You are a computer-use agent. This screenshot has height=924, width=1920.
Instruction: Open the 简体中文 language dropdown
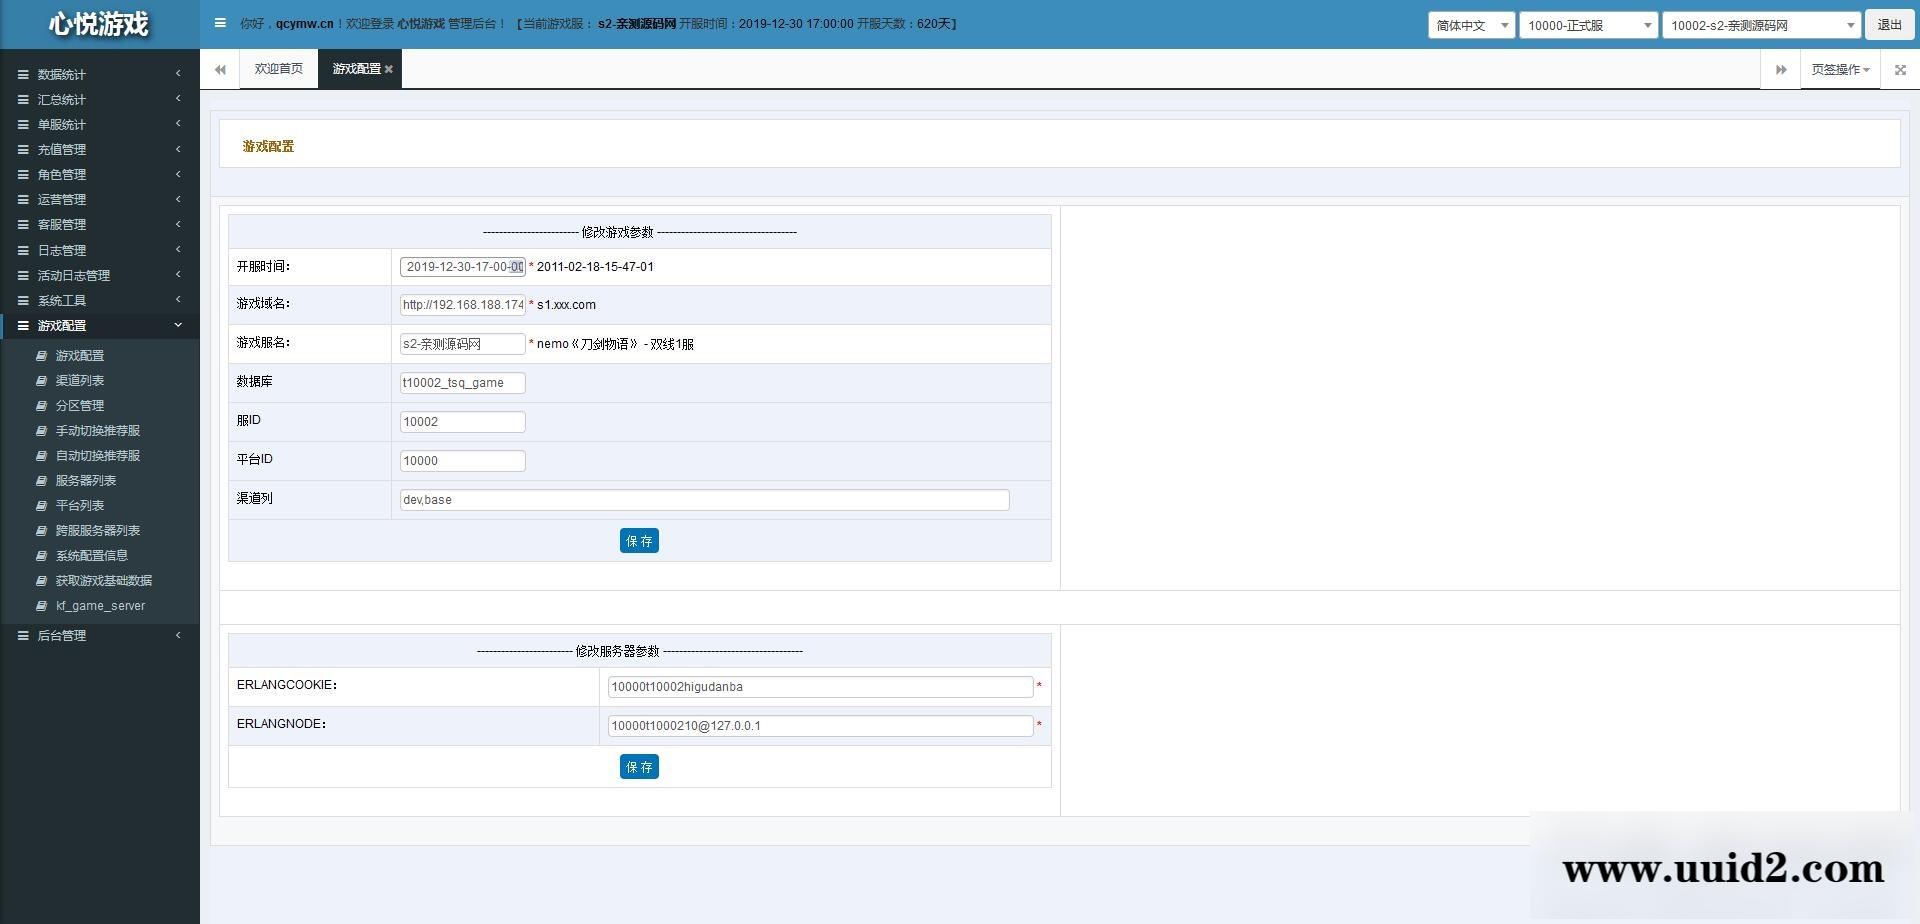pos(1470,25)
